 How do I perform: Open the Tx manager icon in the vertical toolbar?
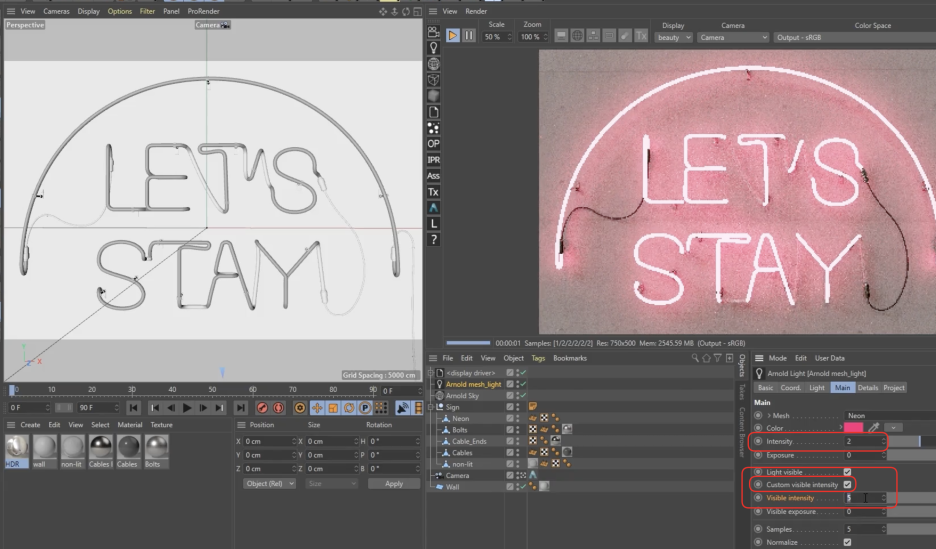coord(433,192)
